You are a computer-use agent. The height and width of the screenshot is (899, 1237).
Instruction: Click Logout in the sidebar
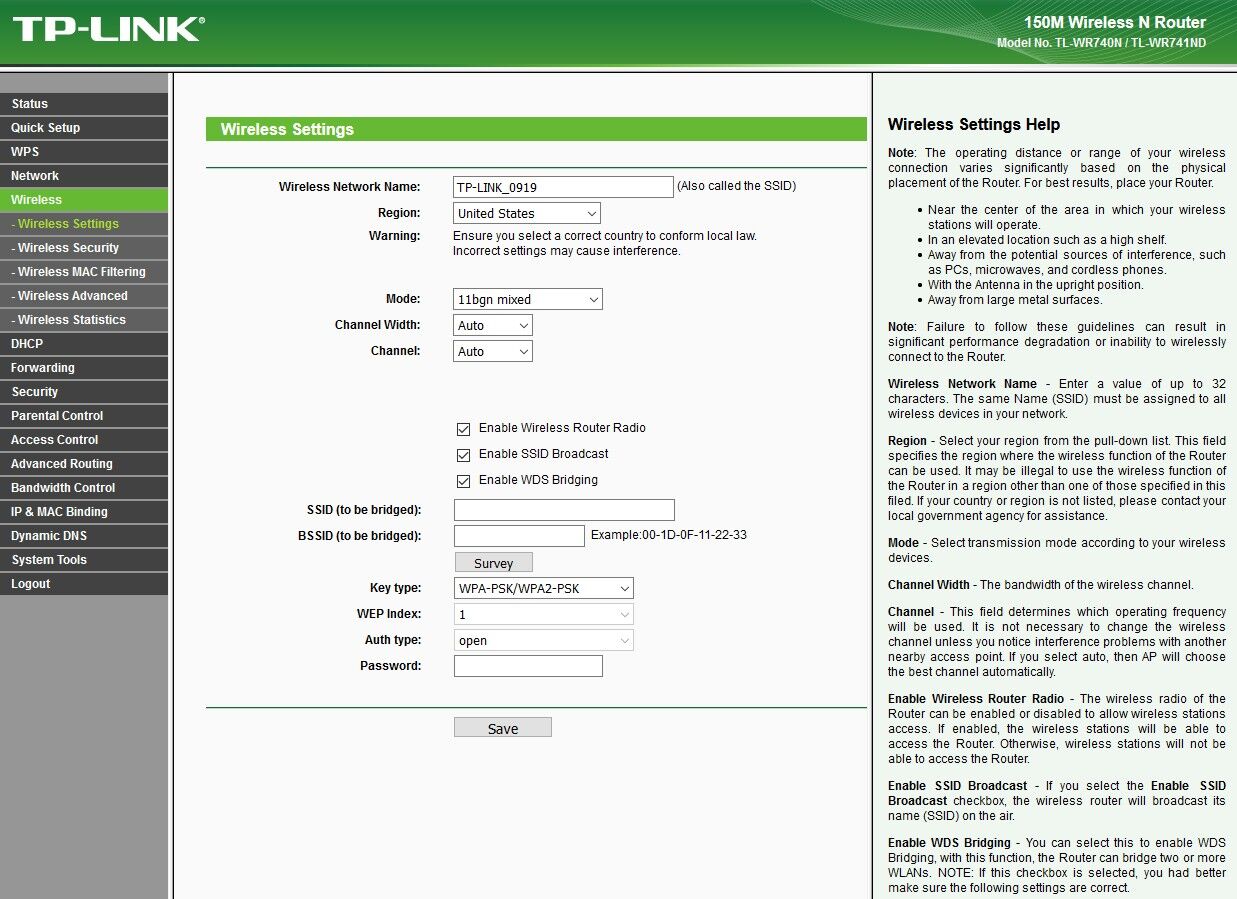84,584
